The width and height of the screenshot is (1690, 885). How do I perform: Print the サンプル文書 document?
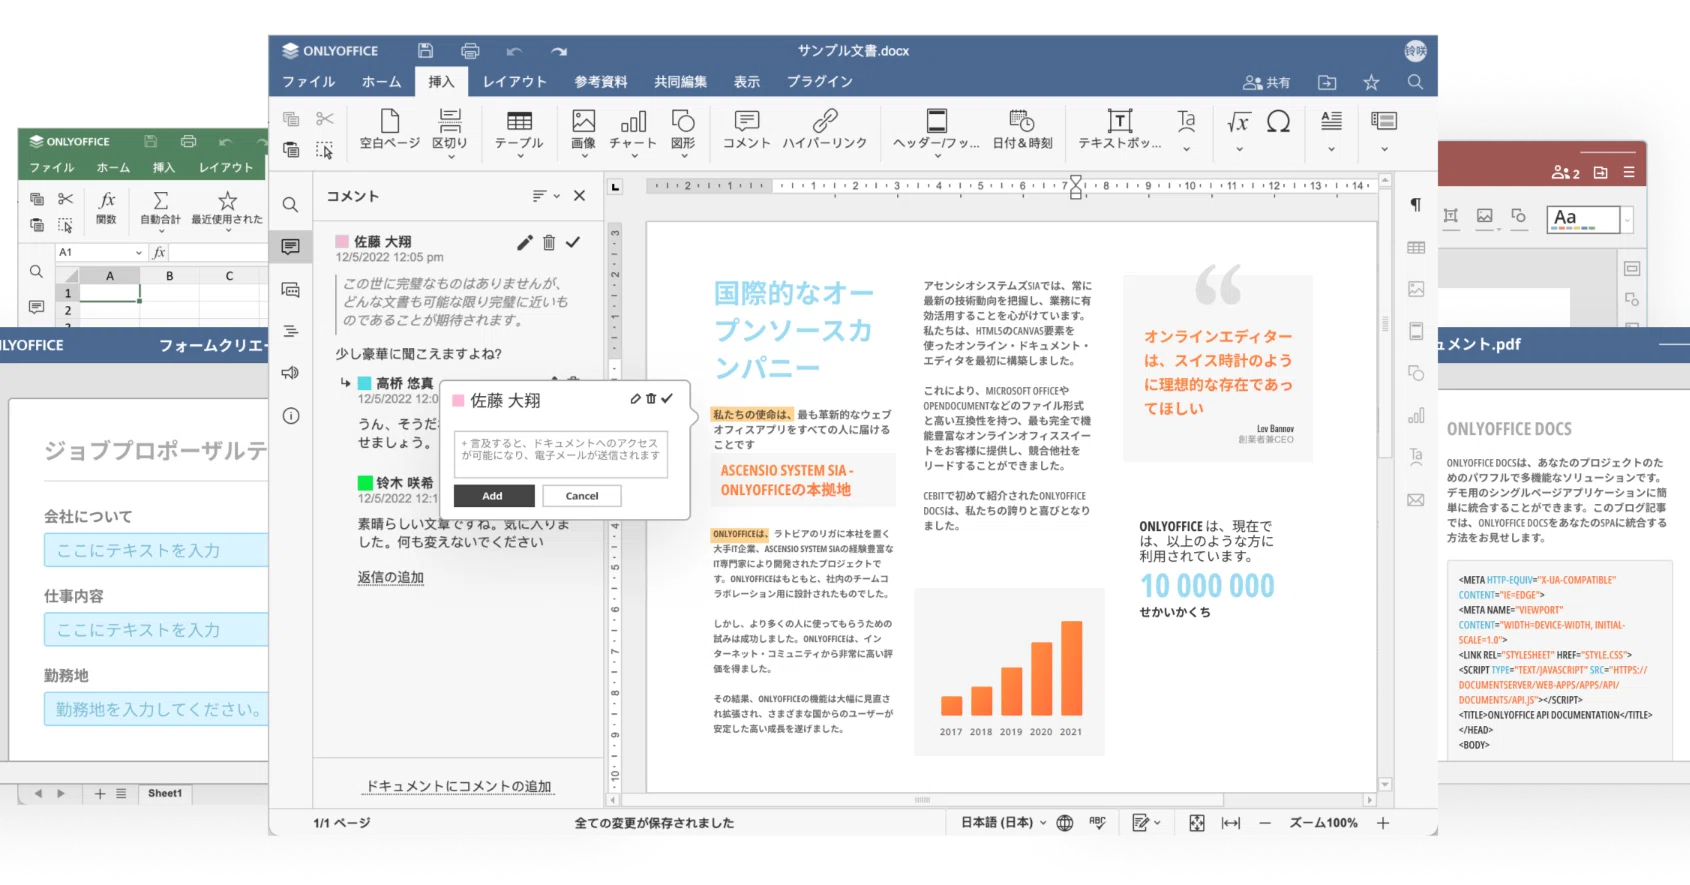tap(470, 51)
